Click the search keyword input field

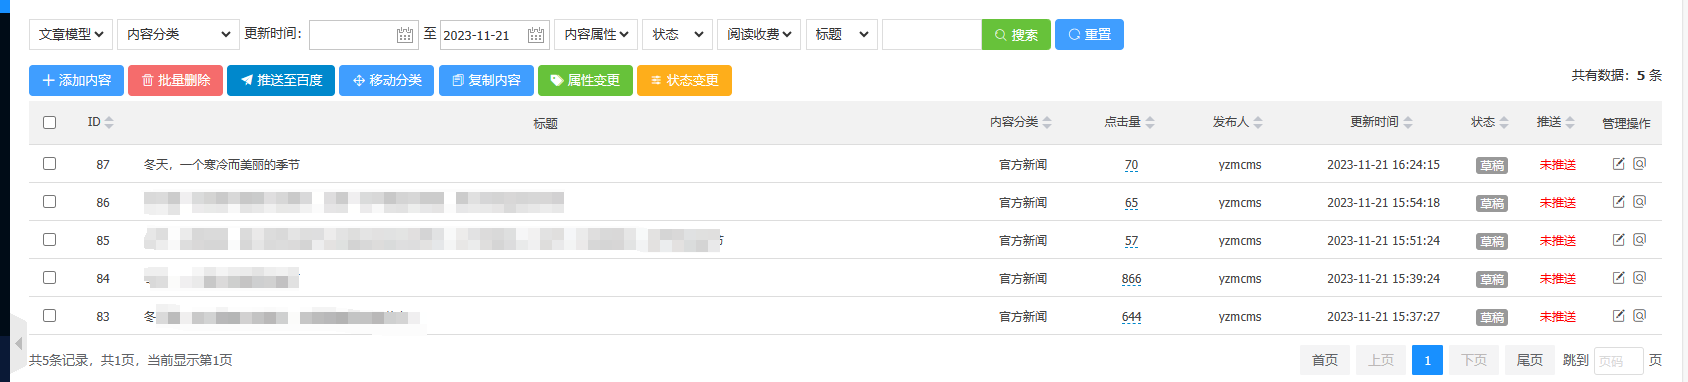[932, 34]
